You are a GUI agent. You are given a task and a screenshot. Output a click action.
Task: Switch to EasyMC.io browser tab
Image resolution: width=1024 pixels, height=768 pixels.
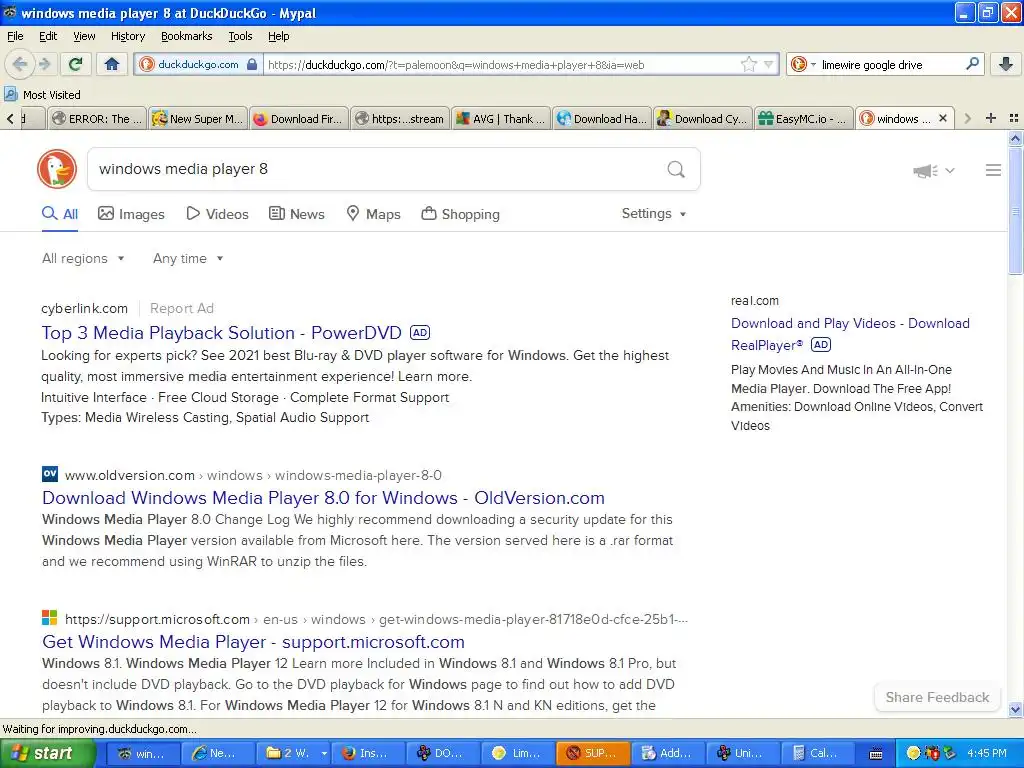[803, 118]
